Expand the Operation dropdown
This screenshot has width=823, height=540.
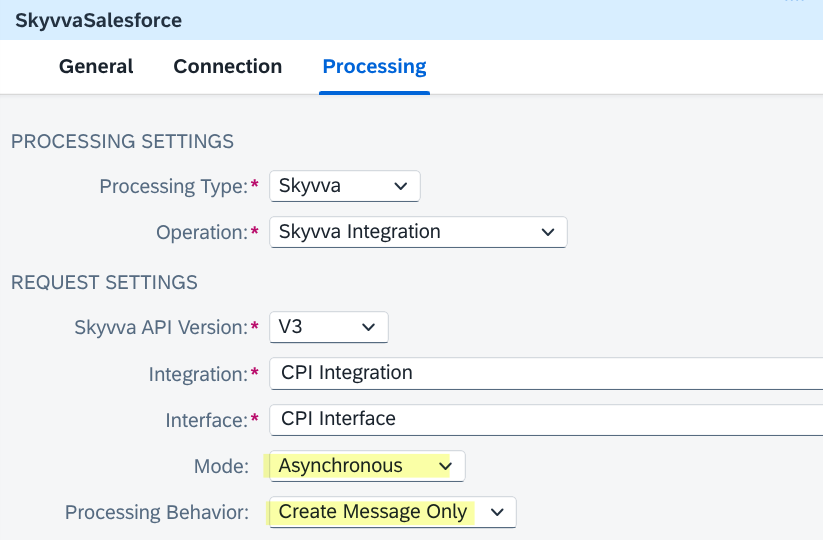click(x=418, y=232)
